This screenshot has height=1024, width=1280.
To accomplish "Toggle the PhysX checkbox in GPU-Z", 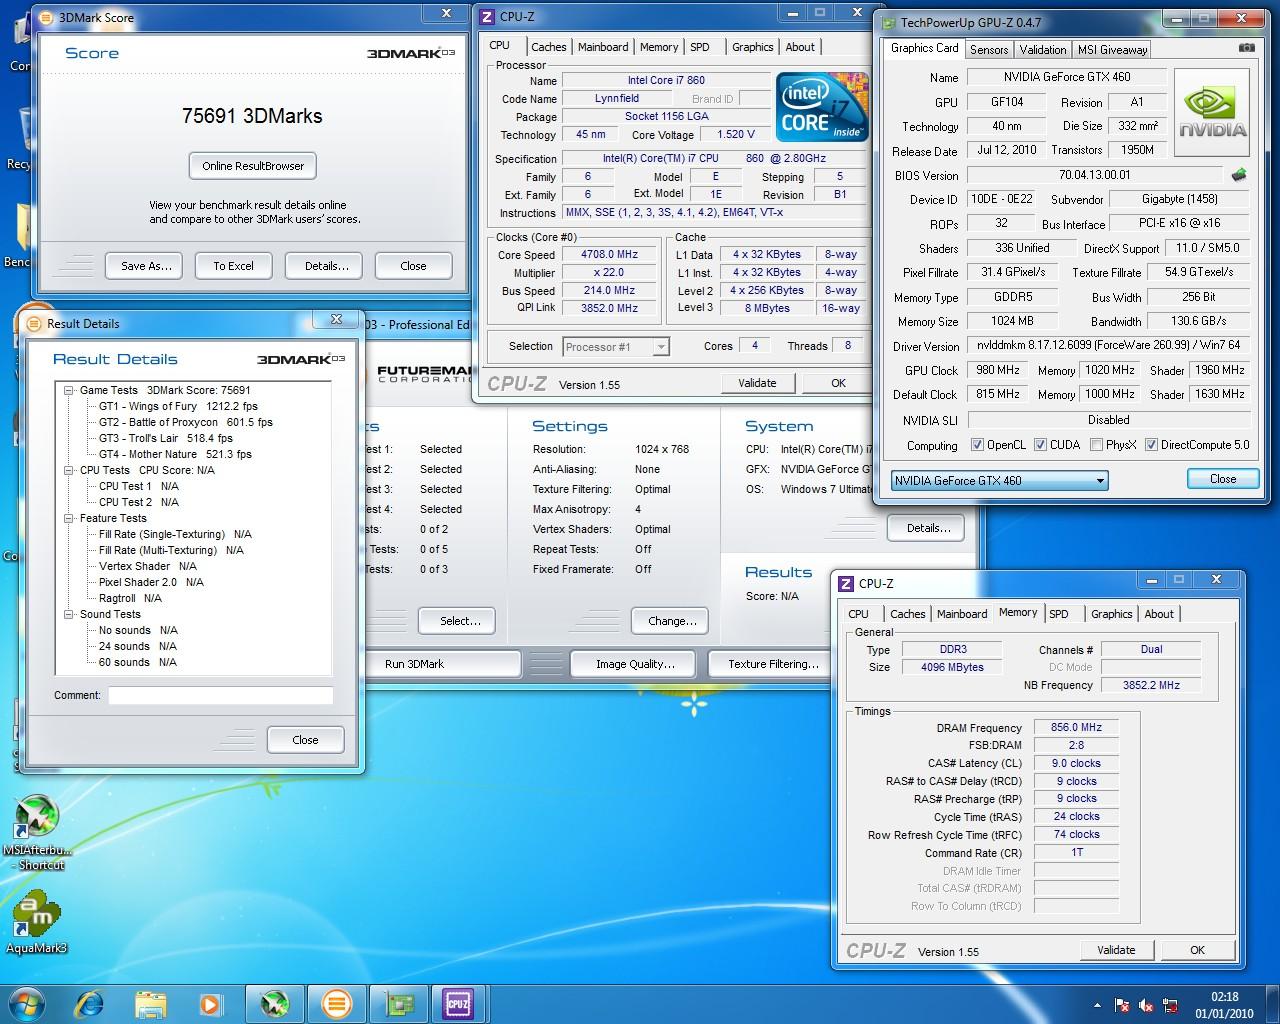I will pos(1096,445).
